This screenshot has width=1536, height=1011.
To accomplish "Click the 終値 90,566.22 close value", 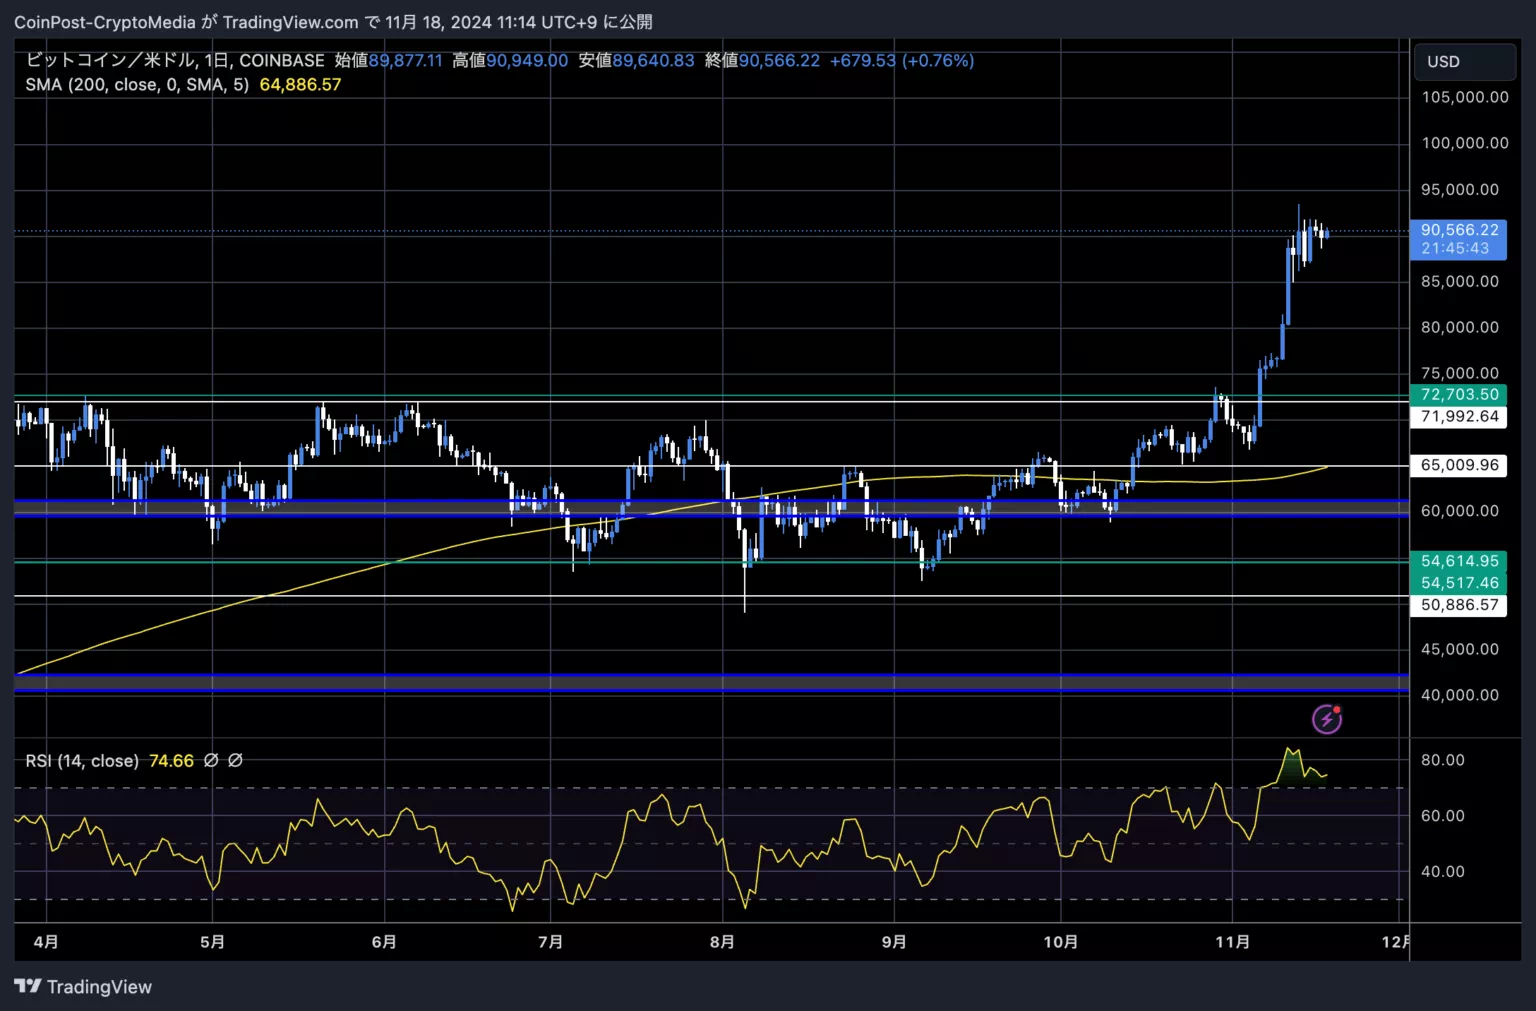I will pos(762,60).
